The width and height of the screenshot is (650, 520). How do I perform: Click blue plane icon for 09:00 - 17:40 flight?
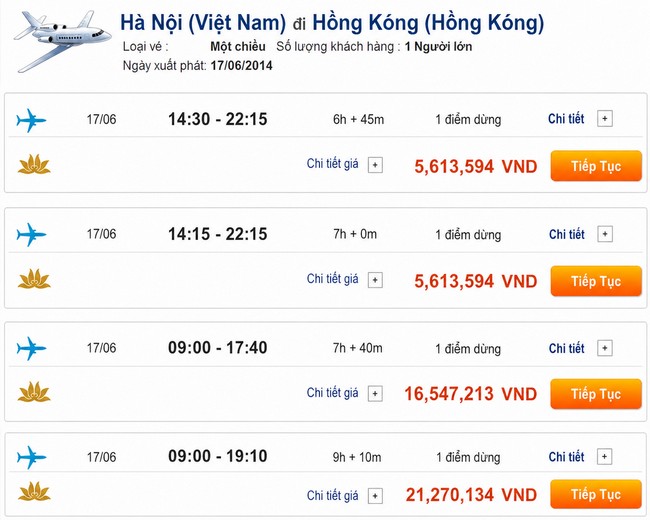[x=31, y=348]
